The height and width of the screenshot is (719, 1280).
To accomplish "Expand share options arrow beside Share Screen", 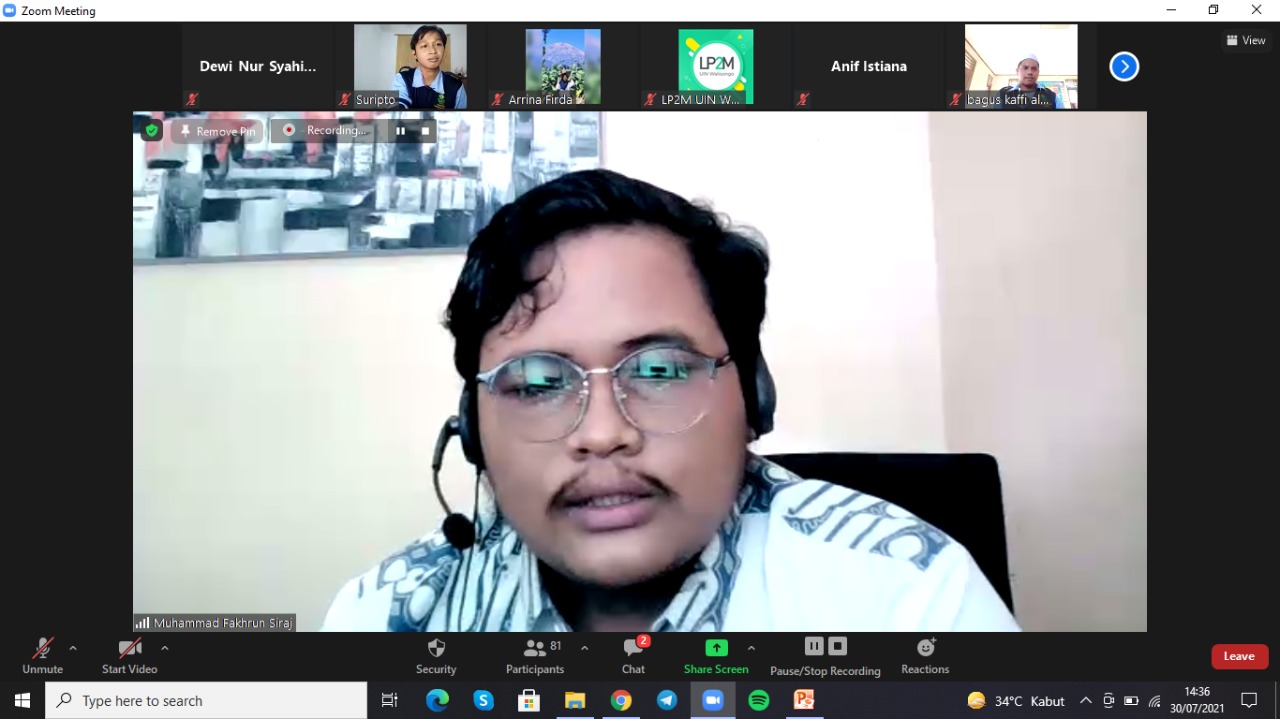I will pos(751,648).
